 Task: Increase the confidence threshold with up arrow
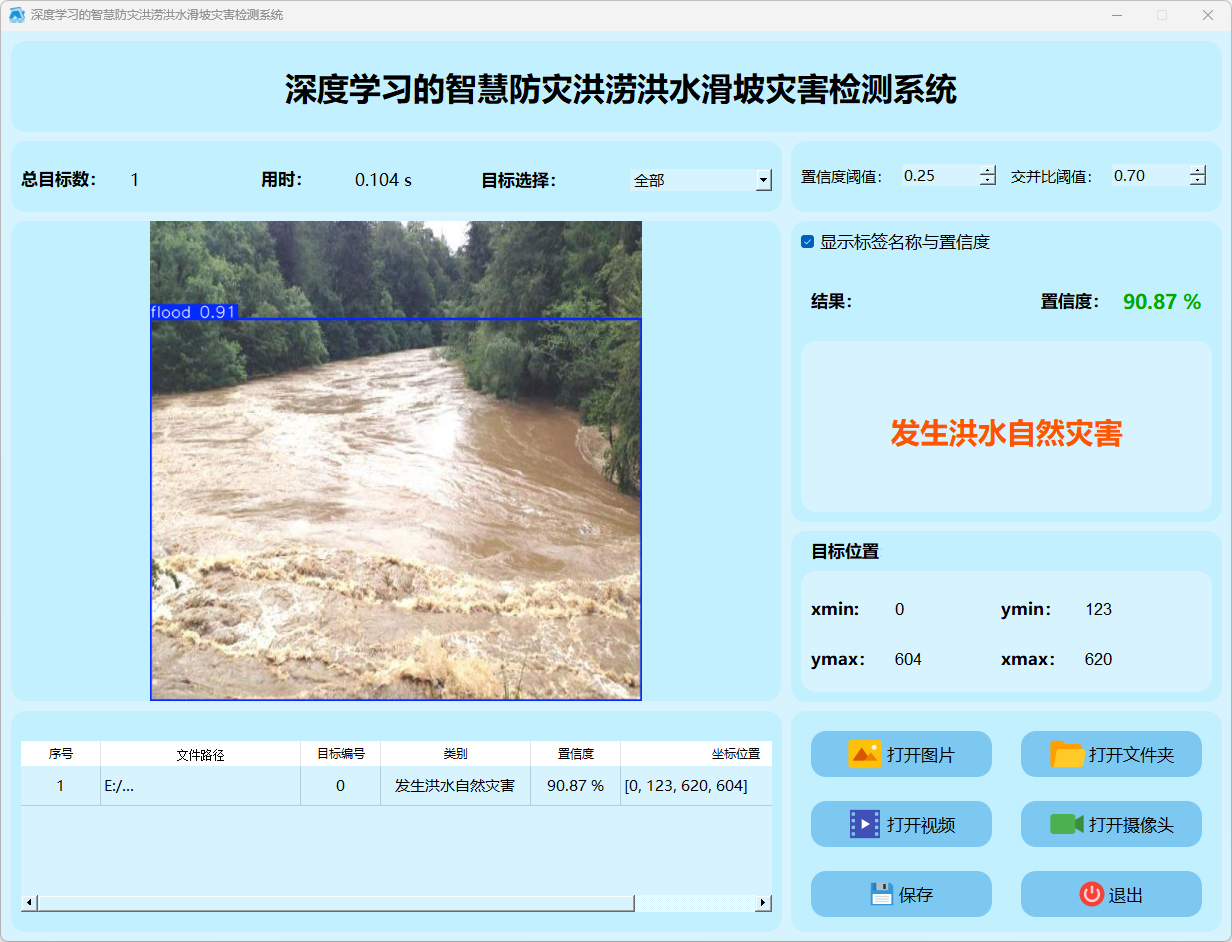pyautogui.click(x=988, y=170)
